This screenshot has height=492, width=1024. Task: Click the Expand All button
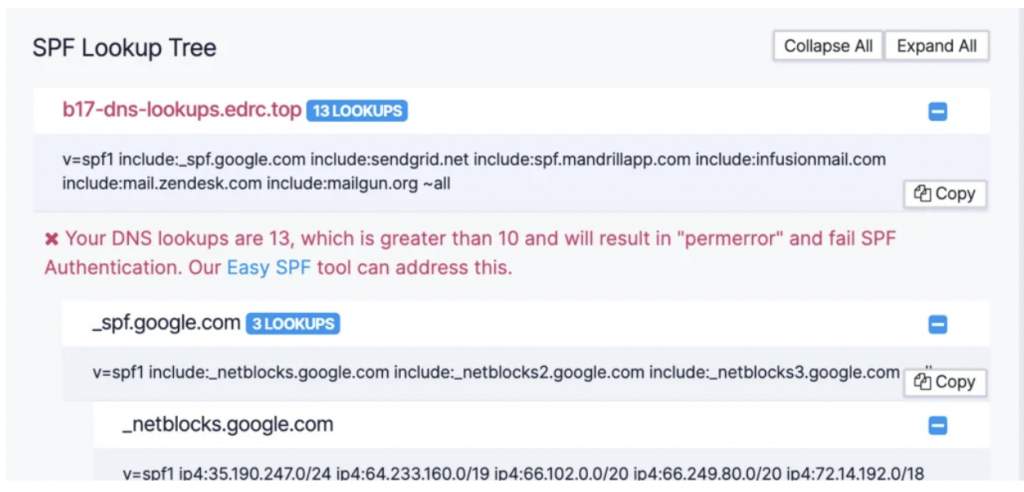point(936,46)
